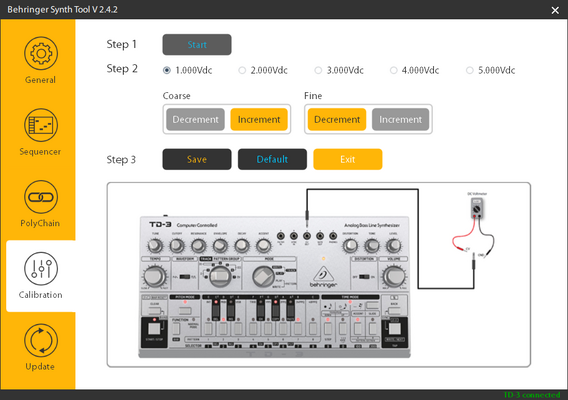Open the Update refresh icon

click(x=41, y=340)
